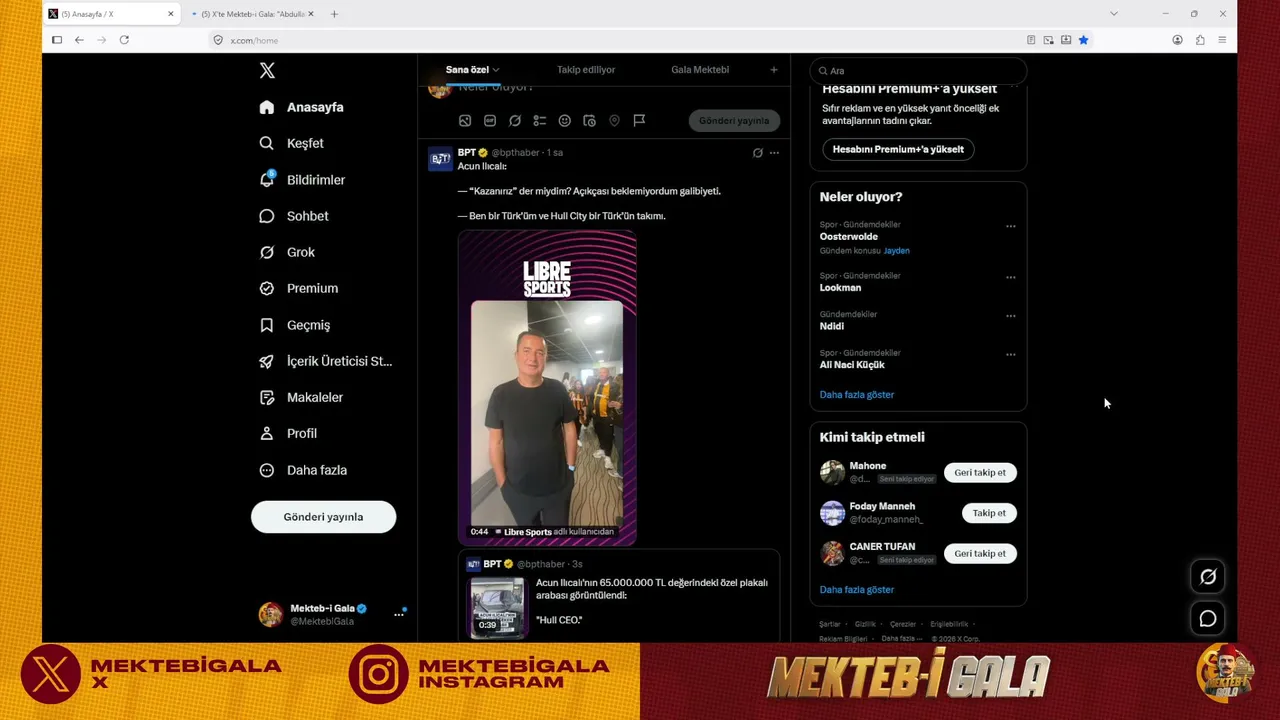Go back using the browser back arrow
This screenshot has width=1280, height=720.
[x=79, y=40]
